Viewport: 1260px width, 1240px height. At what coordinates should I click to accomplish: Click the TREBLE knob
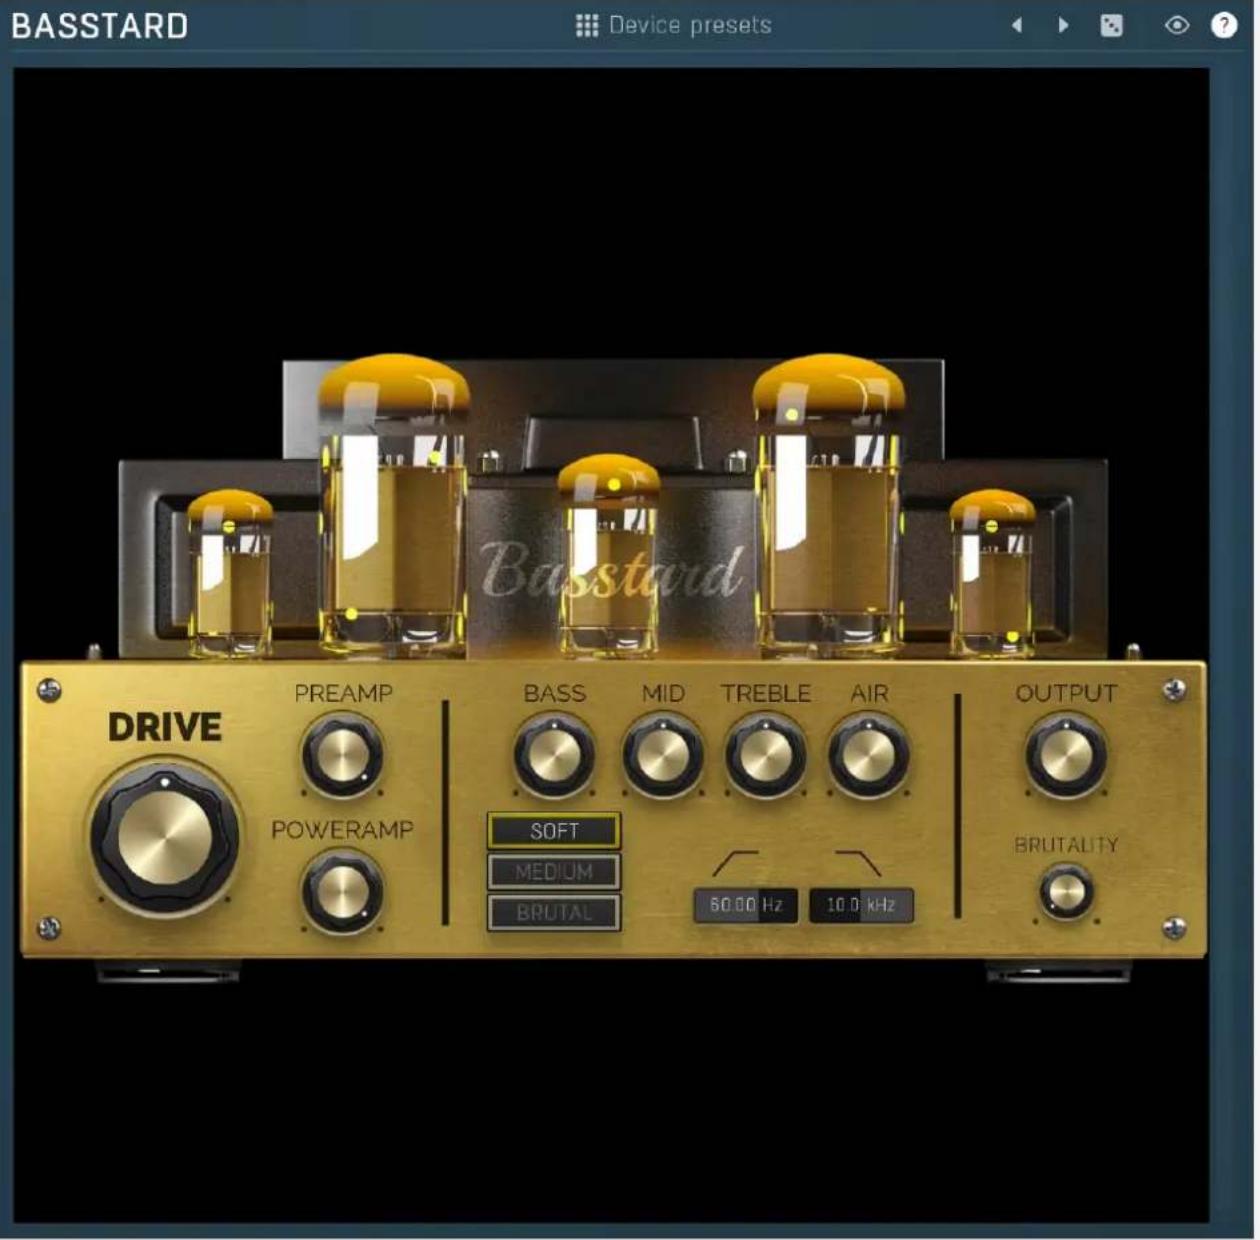pyautogui.click(x=766, y=756)
